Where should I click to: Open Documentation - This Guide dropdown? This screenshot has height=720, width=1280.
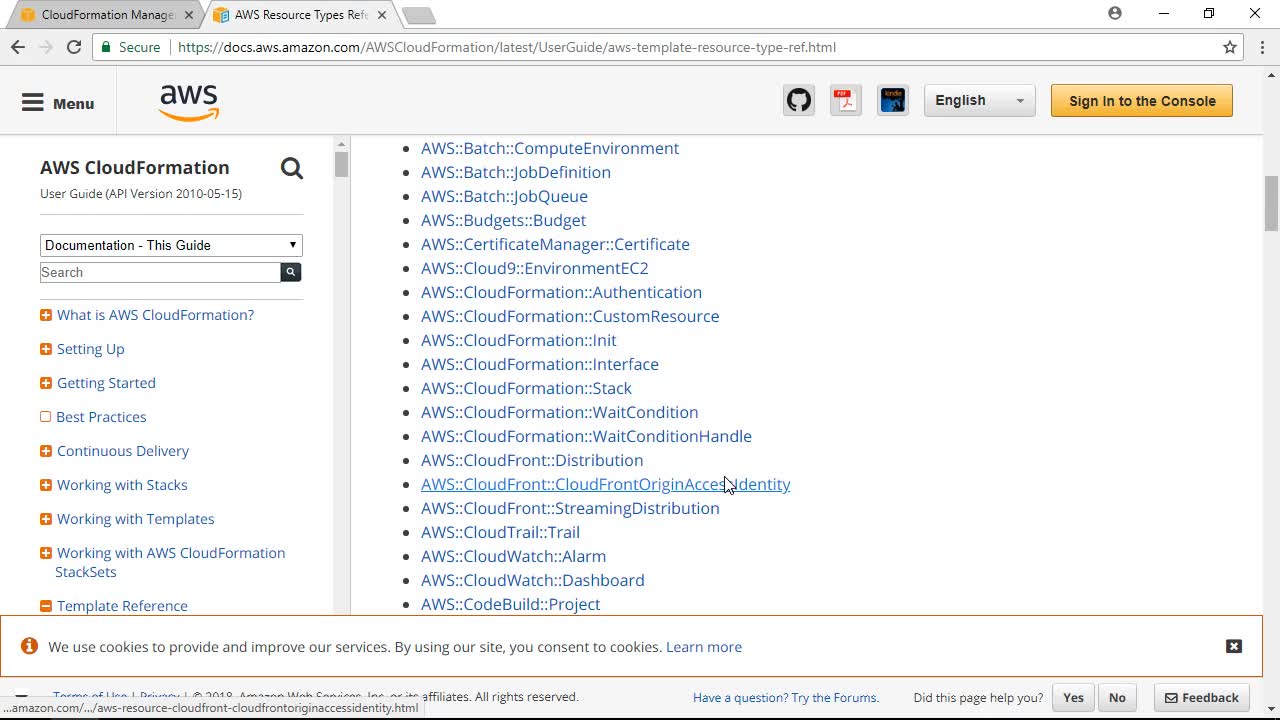pyautogui.click(x=171, y=245)
